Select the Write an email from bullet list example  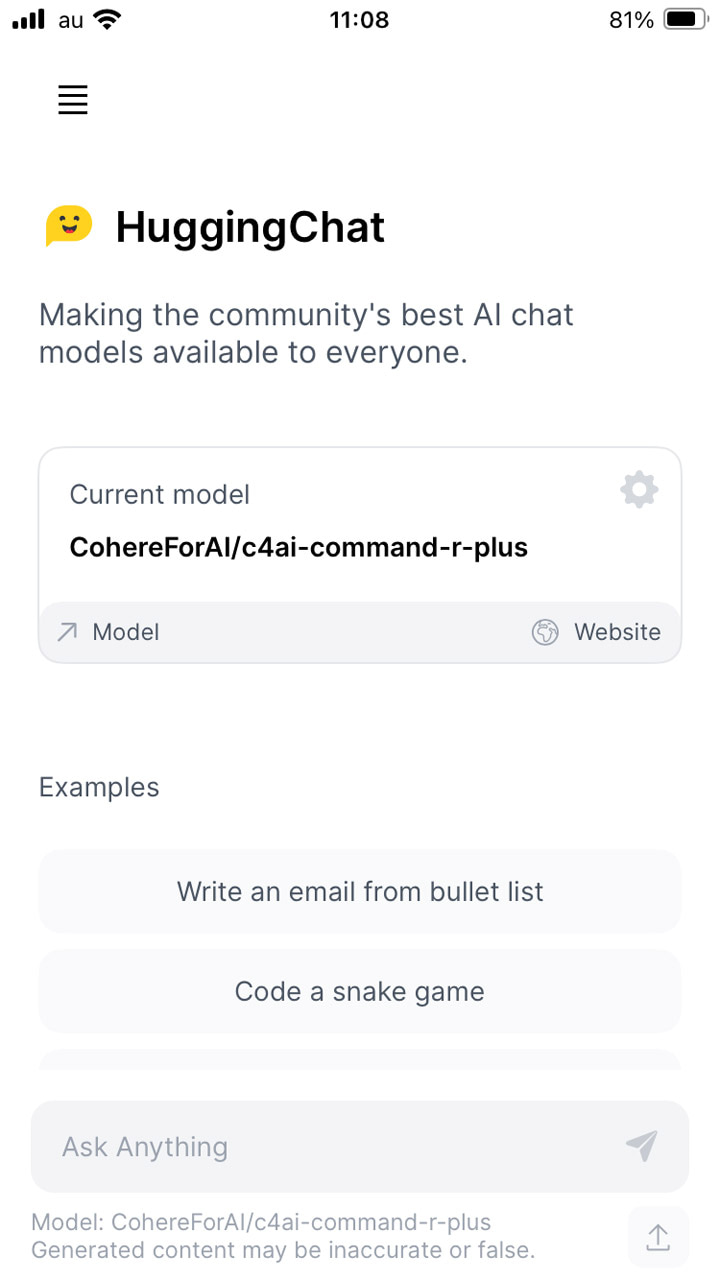pos(359,891)
